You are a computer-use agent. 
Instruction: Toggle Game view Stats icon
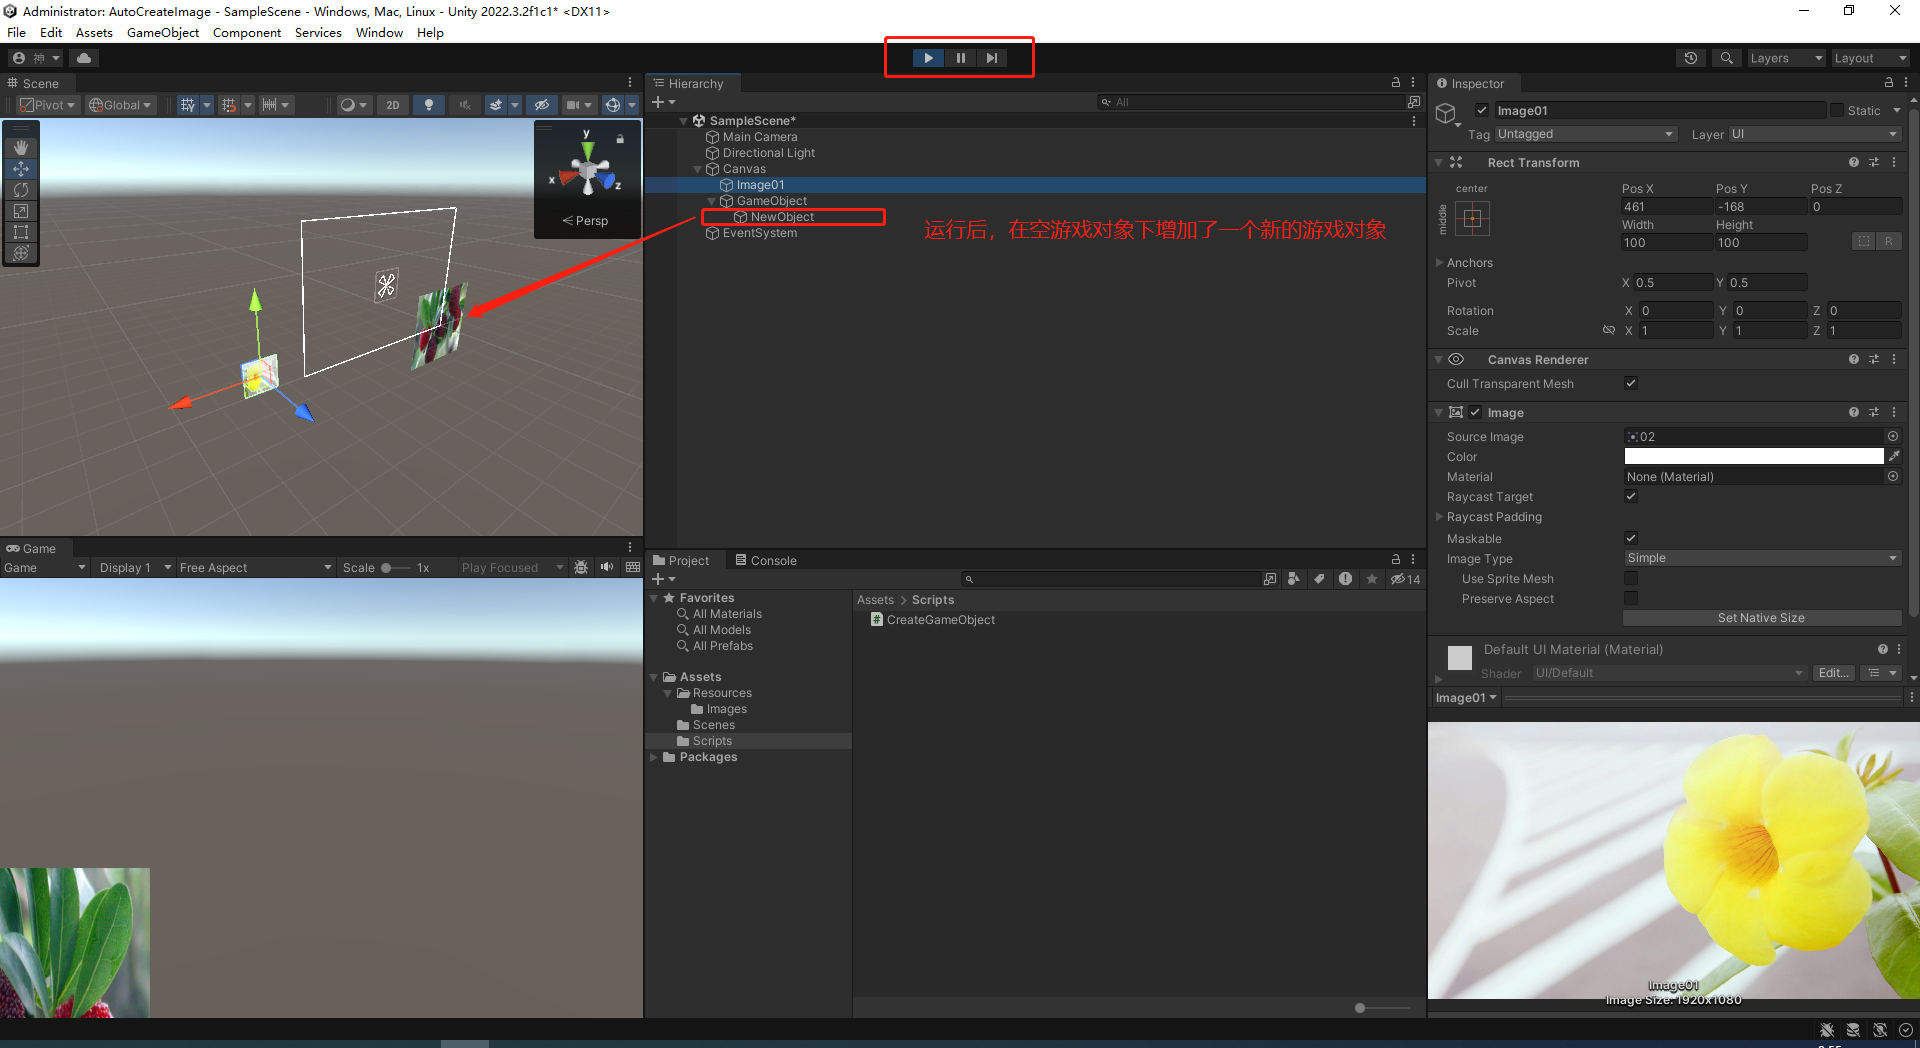point(632,567)
